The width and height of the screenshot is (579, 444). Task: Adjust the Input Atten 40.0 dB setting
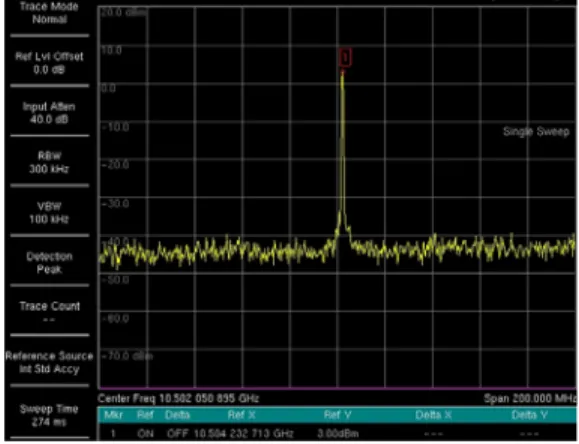pos(49,113)
